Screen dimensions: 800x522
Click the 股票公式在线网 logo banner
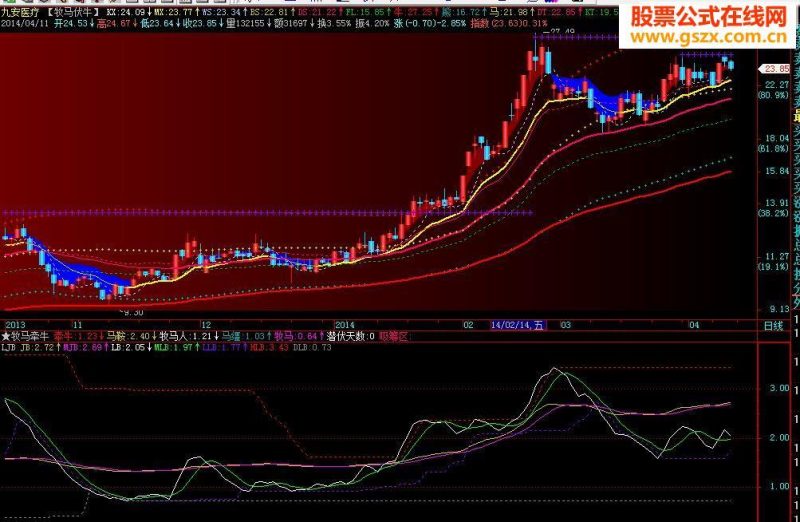coord(709,18)
